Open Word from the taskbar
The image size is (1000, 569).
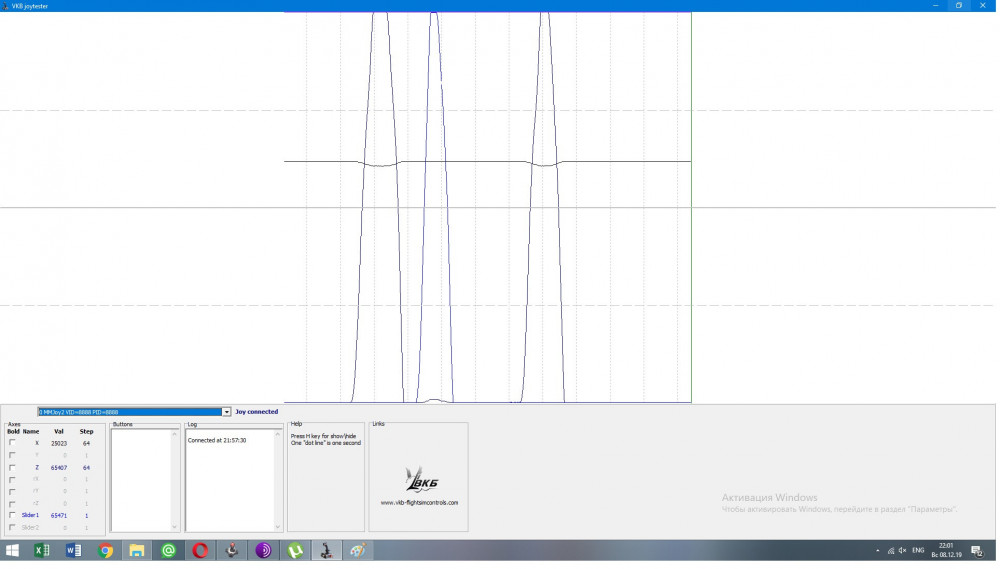73,552
